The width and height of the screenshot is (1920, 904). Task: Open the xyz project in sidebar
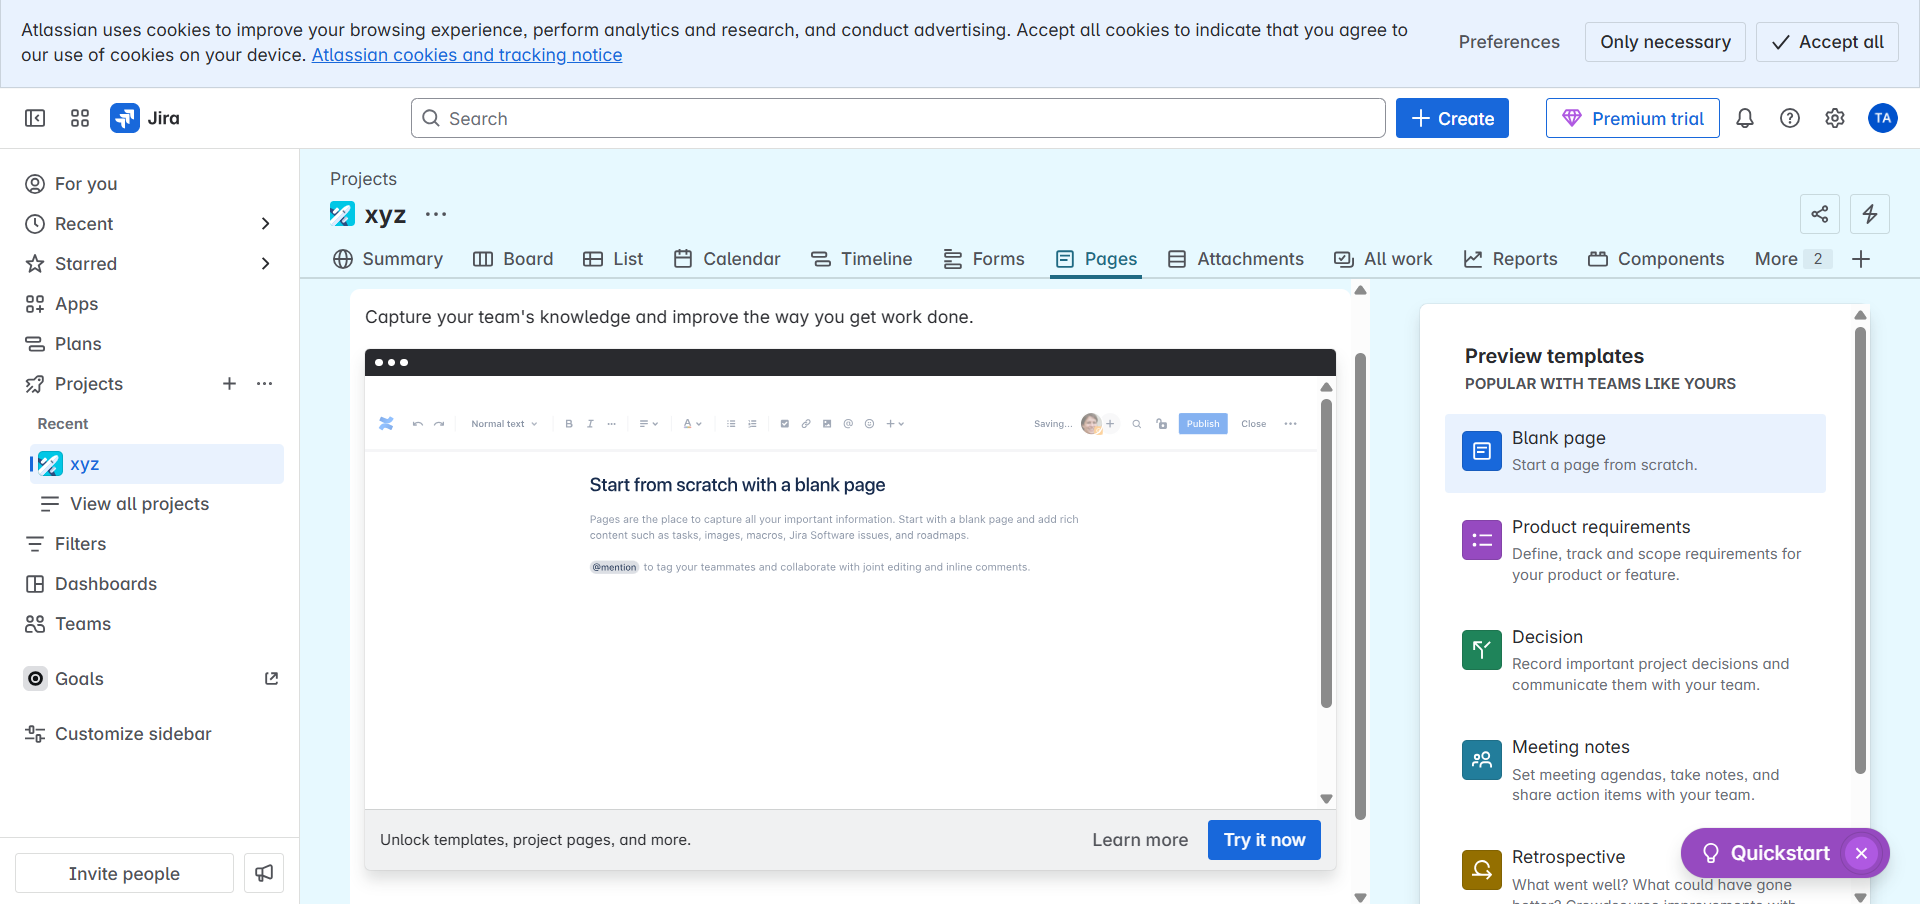click(157, 464)
